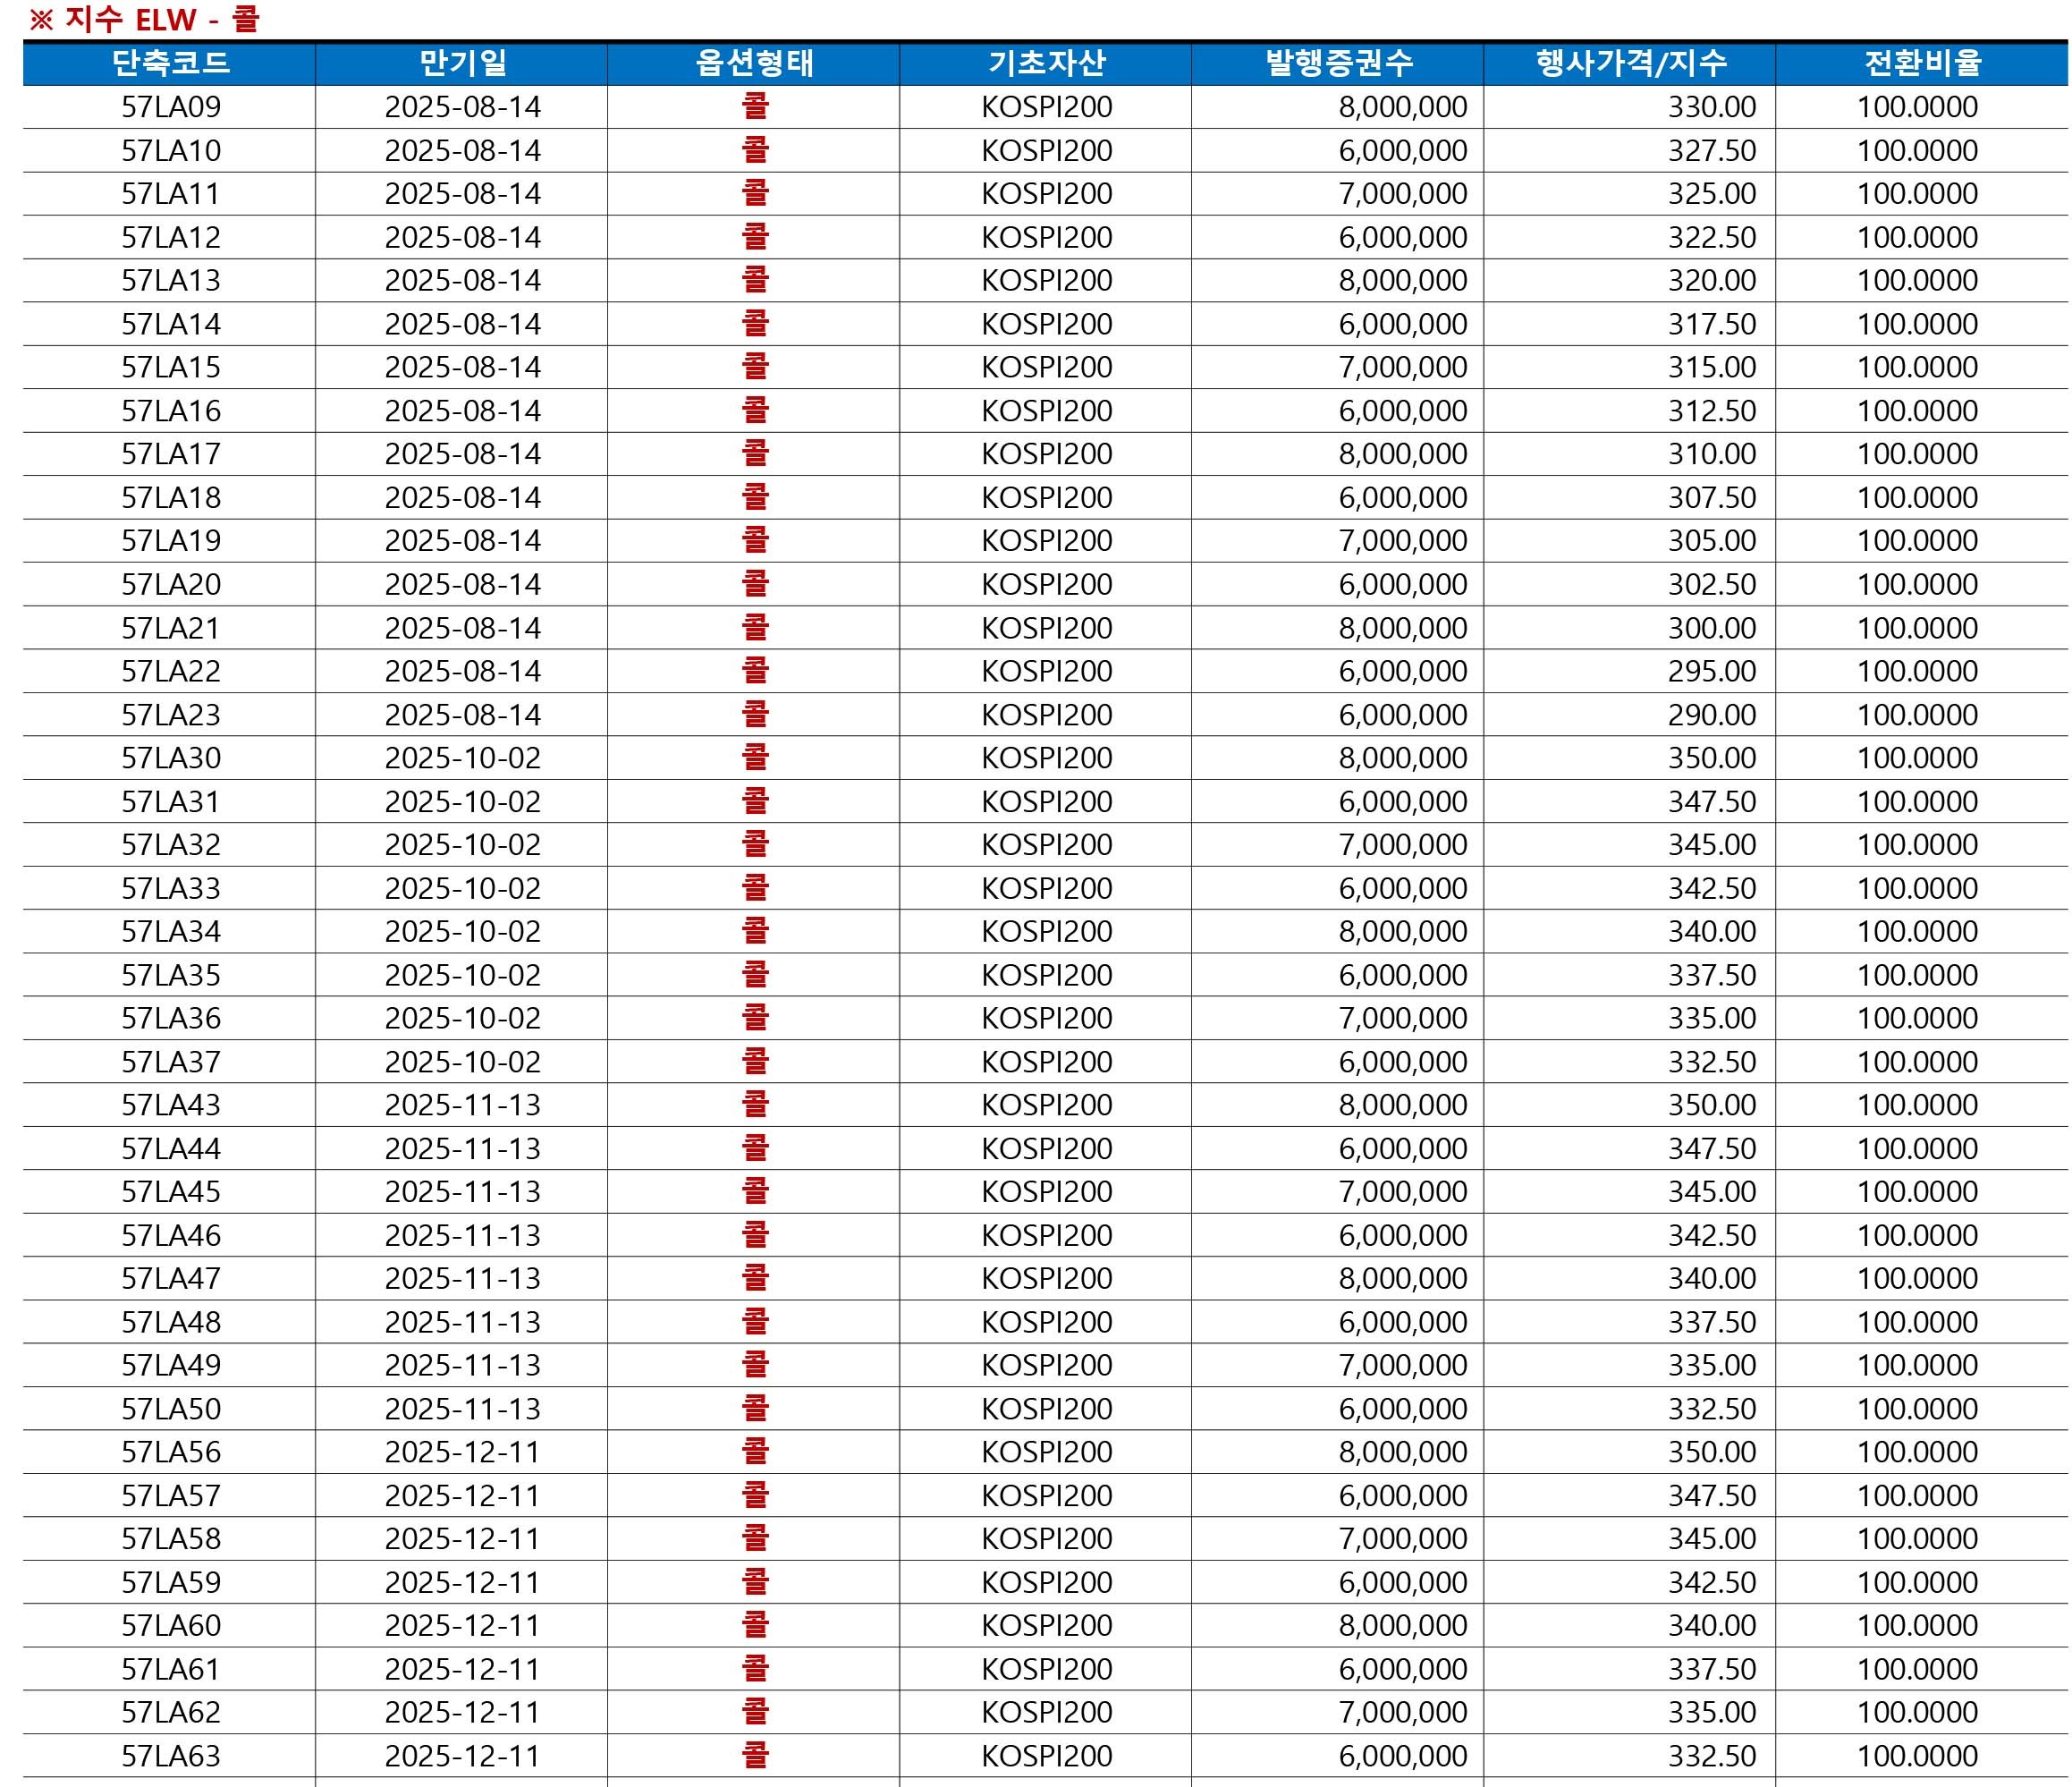Click the 행사가격/지수 column header

1630,64
